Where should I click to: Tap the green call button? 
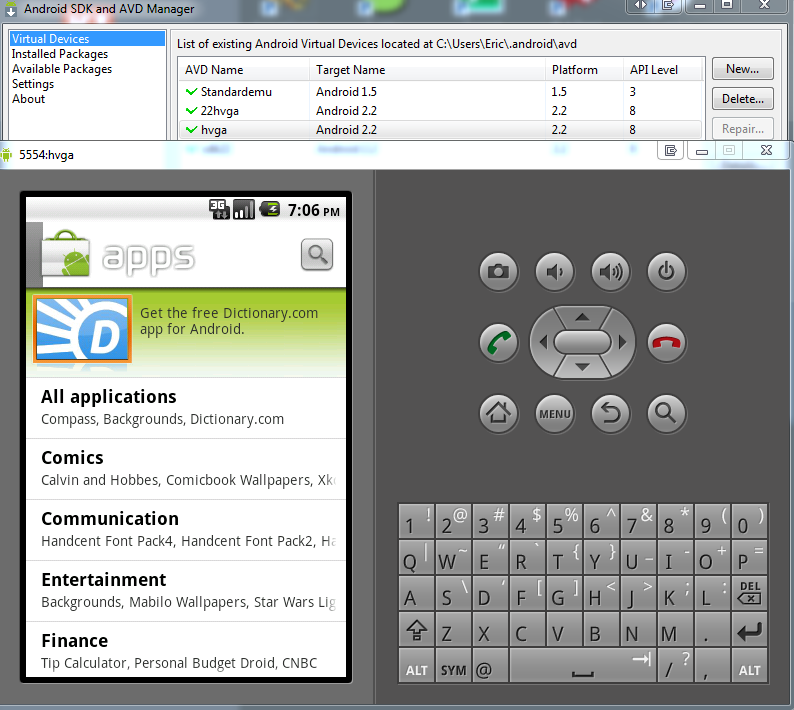tap(498, 343)
